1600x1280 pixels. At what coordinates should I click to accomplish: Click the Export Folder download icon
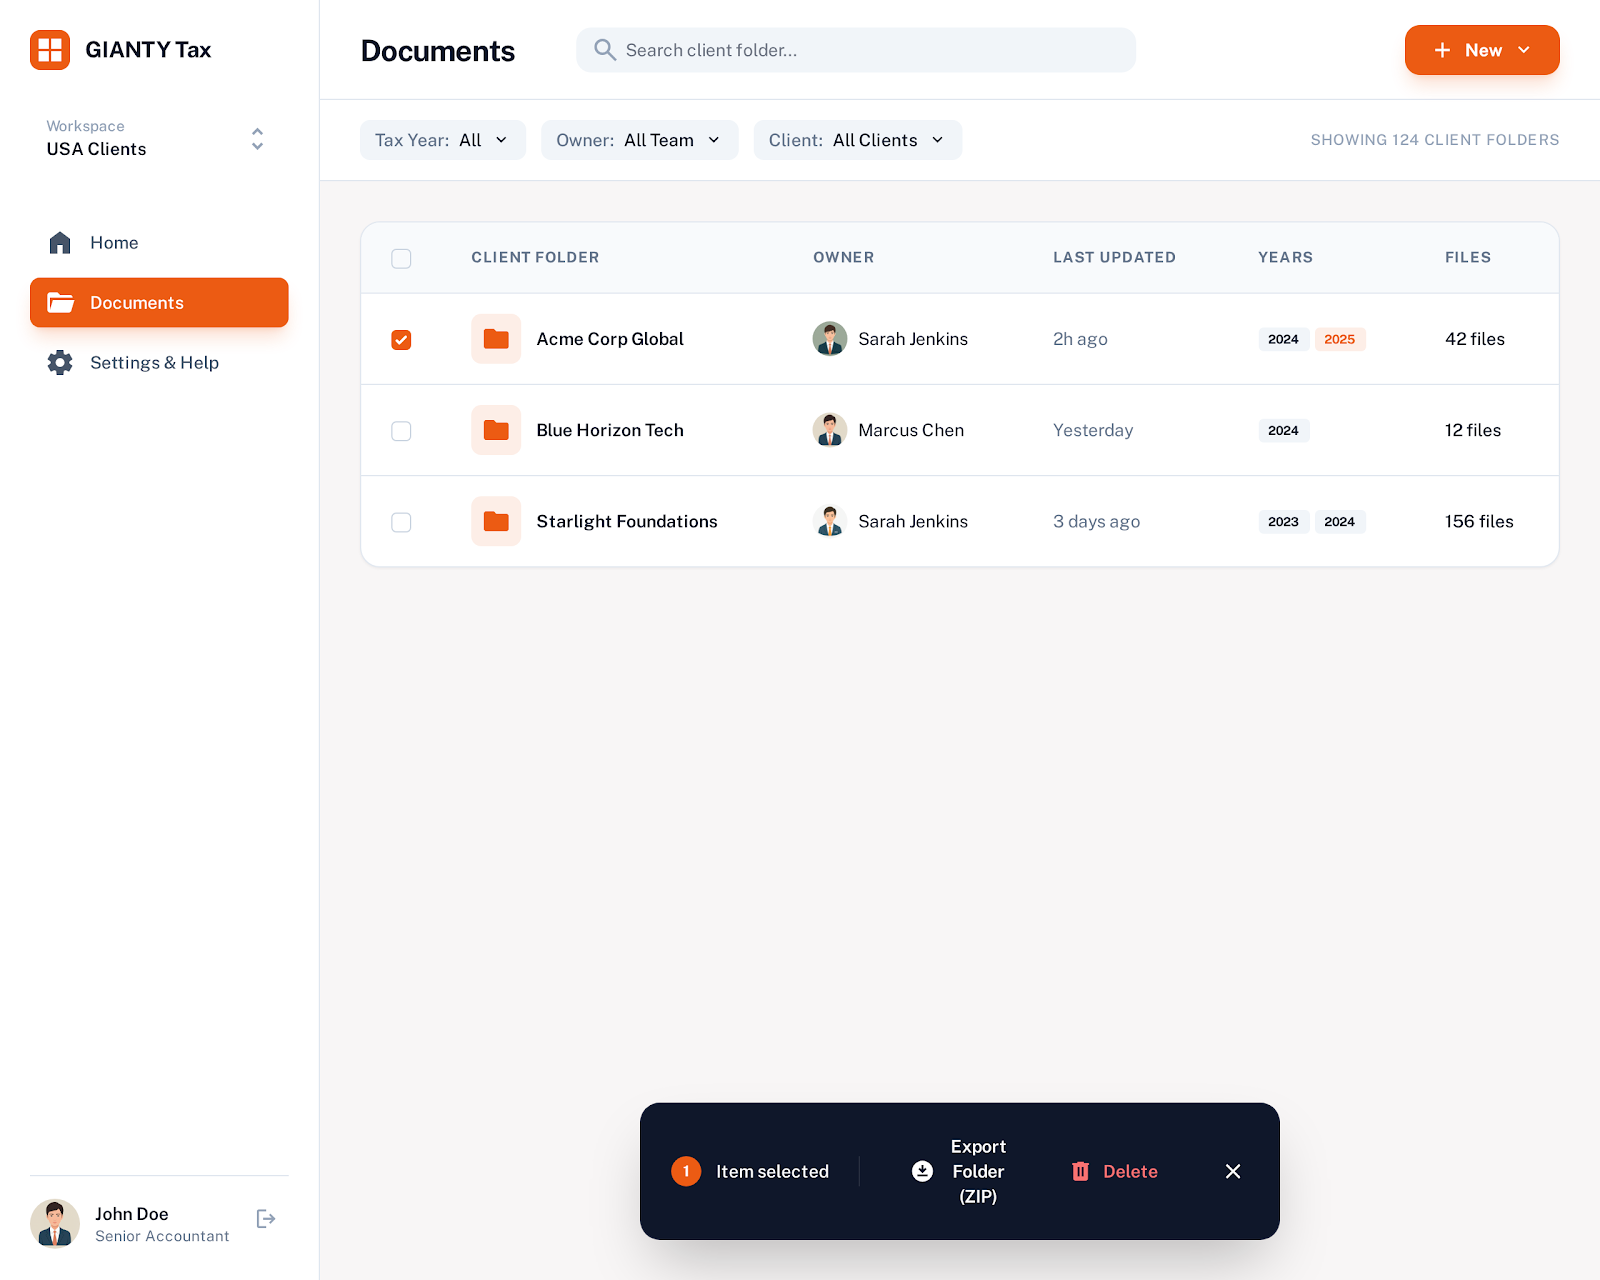point(922,1171)
